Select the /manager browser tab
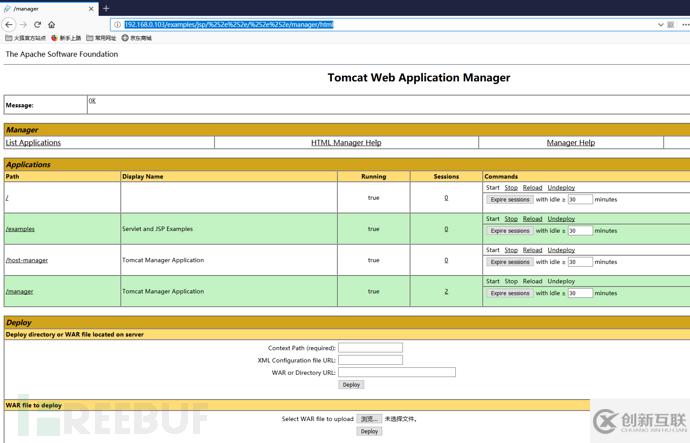Screen dimensions: 690x443 [48, 9]
